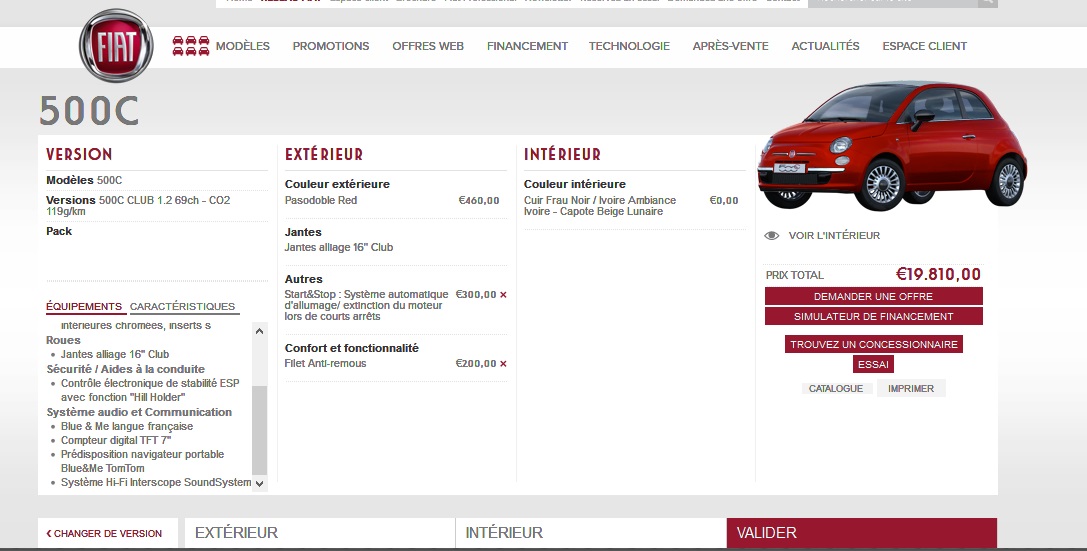Open the Après-Vente menu
Image resolution: width=1087 pixels, height=551 pixels.
pos(731,46)
